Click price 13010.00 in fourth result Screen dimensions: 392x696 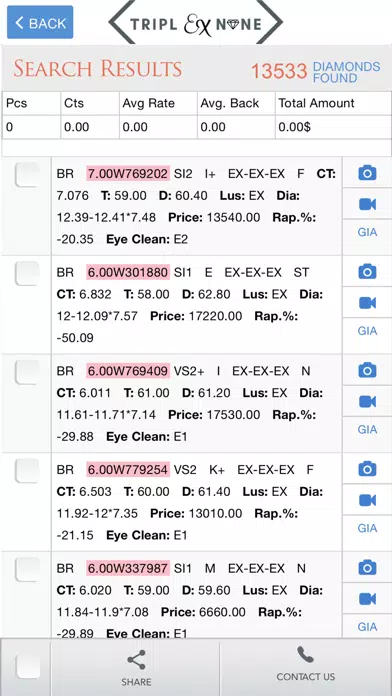(215, 514)
